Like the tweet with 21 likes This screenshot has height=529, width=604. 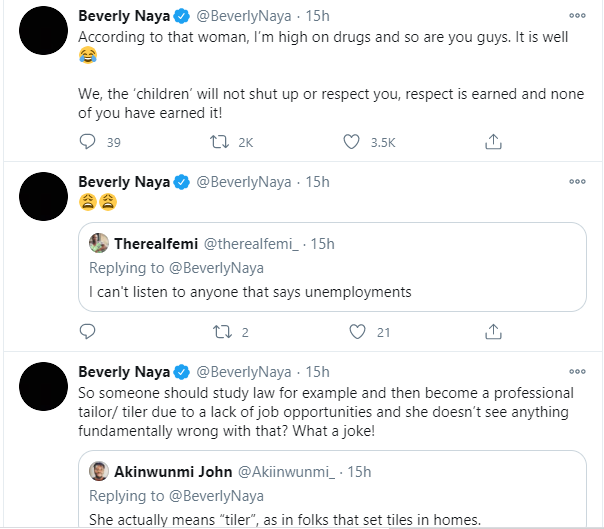point(357,331)
